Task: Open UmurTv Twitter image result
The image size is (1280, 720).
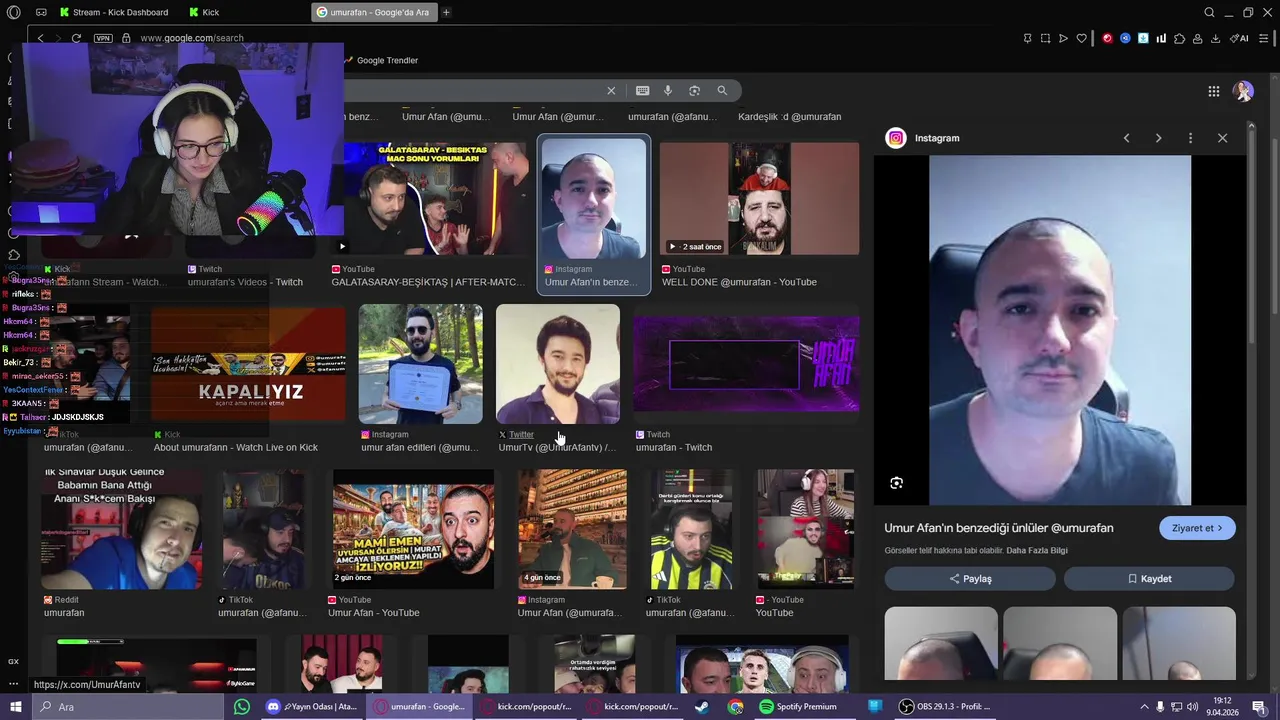Action: [558, 364]
